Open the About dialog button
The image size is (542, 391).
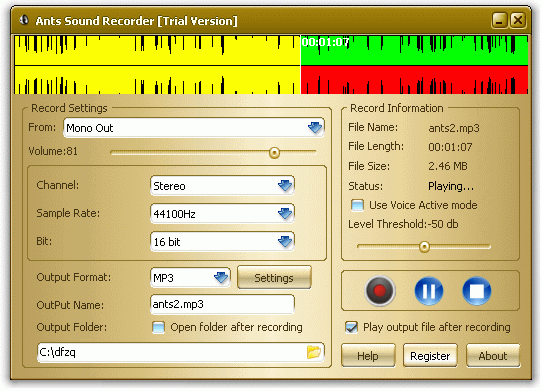tap(493, 356)
